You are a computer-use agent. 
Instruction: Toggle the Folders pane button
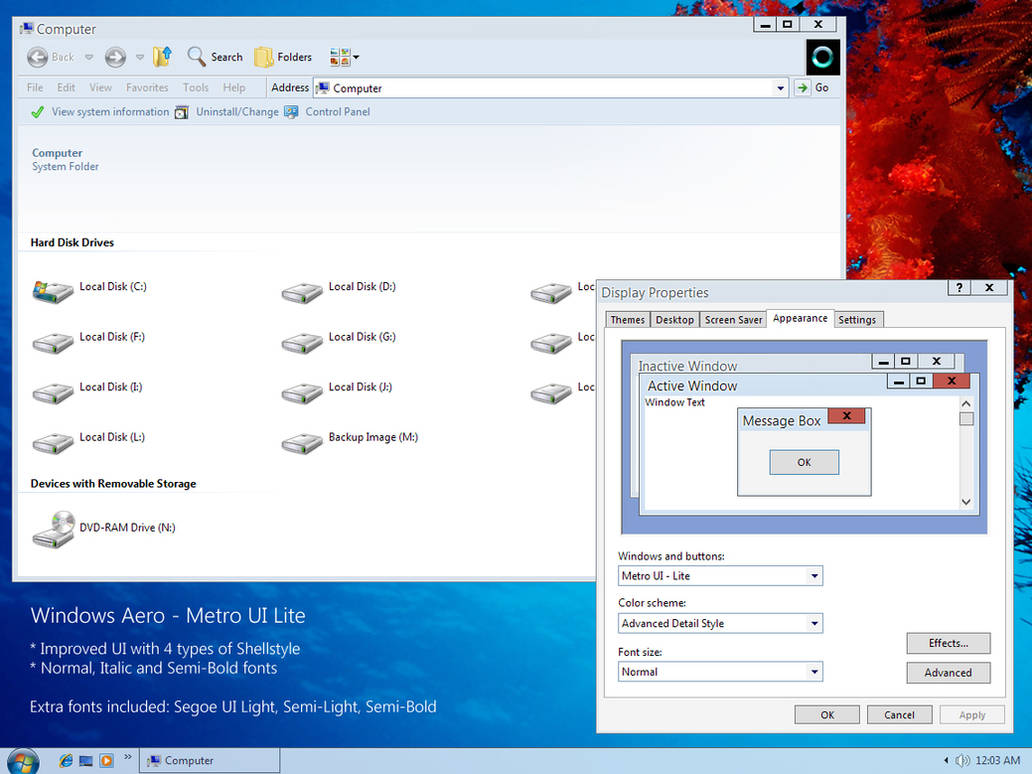coord(283,57)
